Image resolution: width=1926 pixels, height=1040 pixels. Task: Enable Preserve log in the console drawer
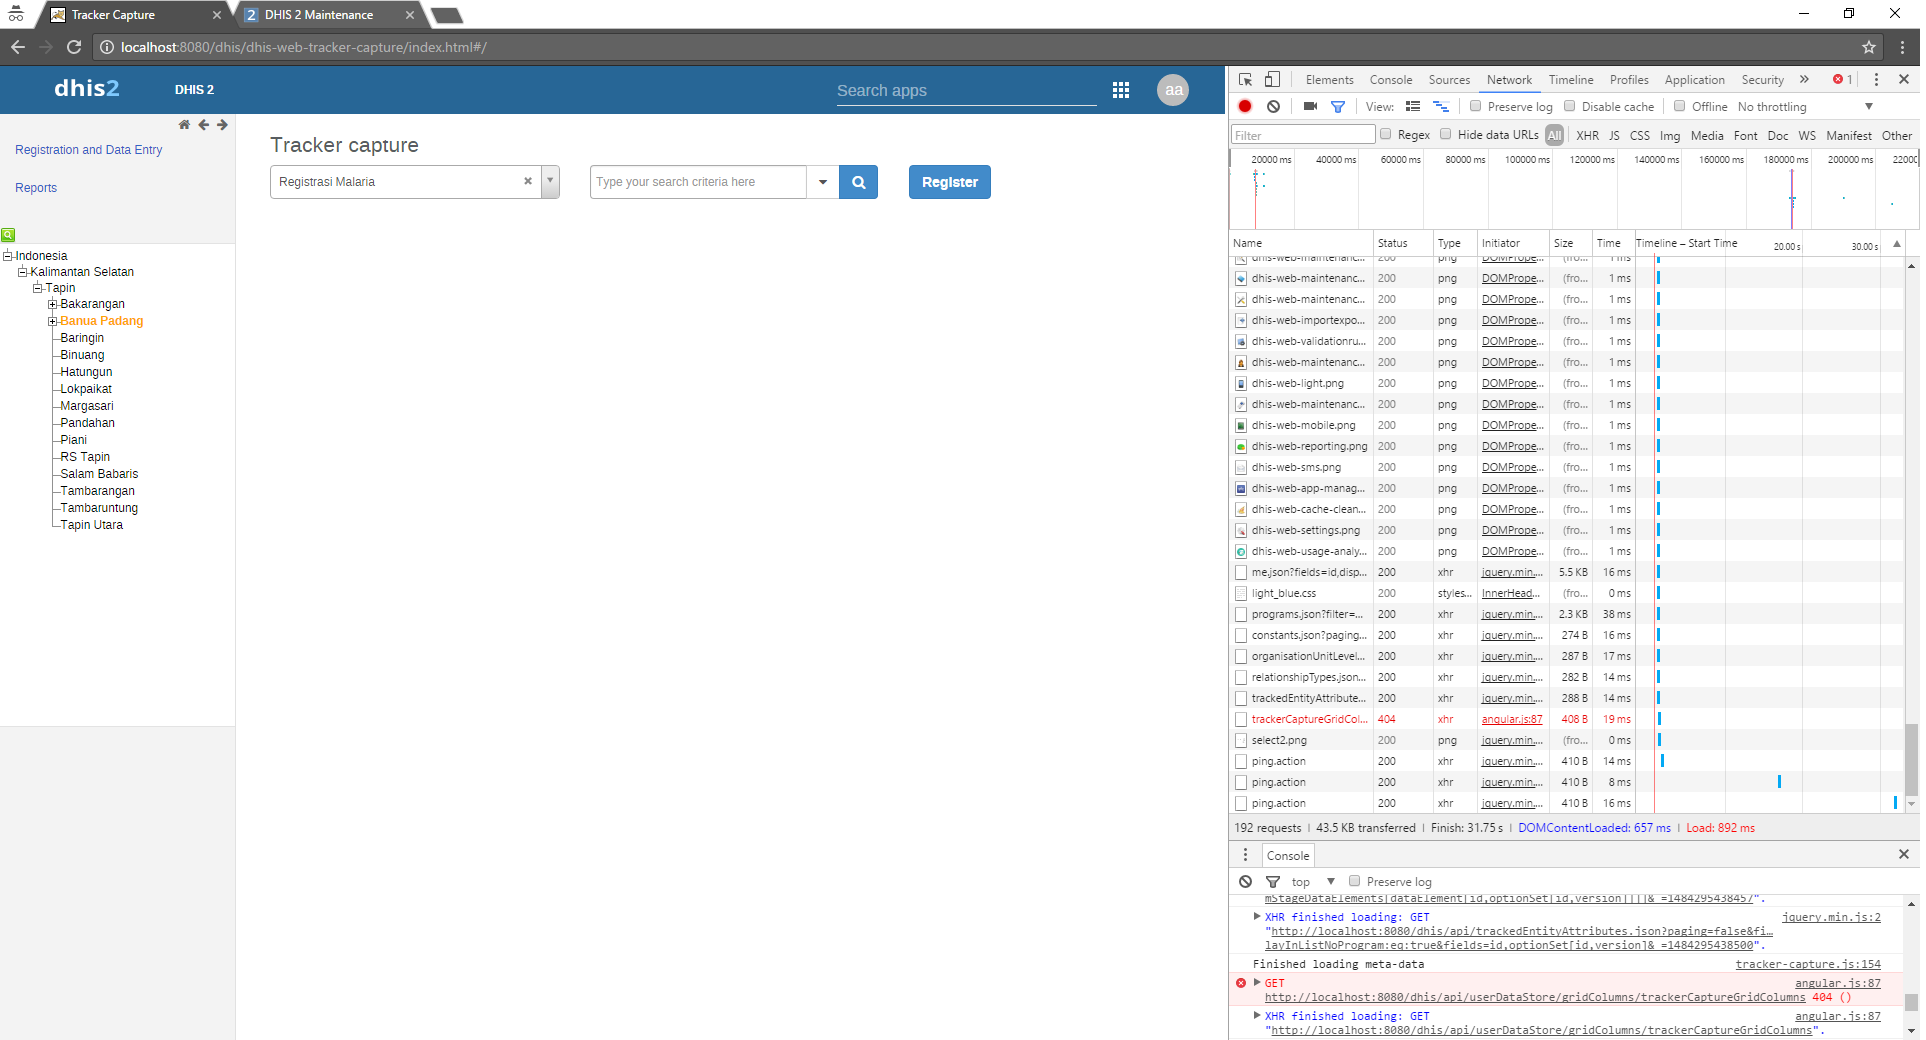point(1354,881)
